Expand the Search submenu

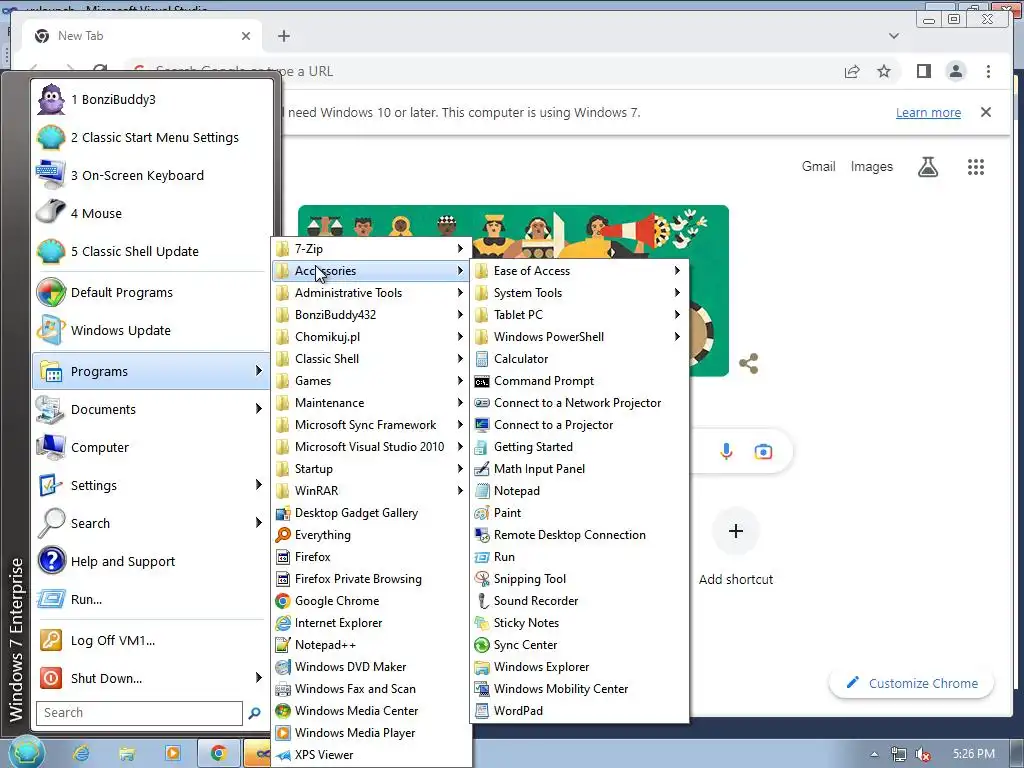point(150,524)
